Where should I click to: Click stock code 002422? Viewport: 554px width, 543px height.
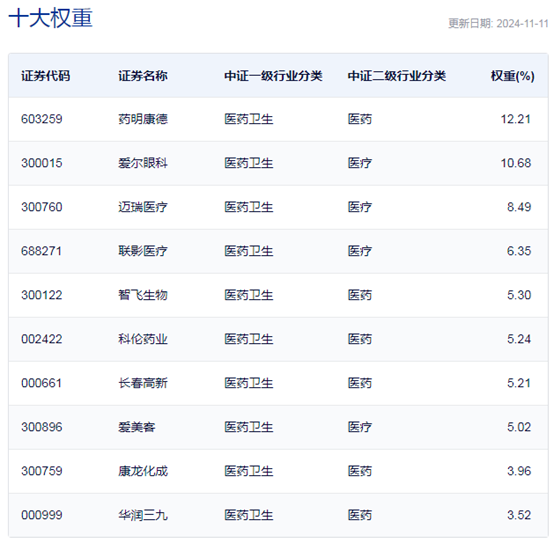(42, 339)
